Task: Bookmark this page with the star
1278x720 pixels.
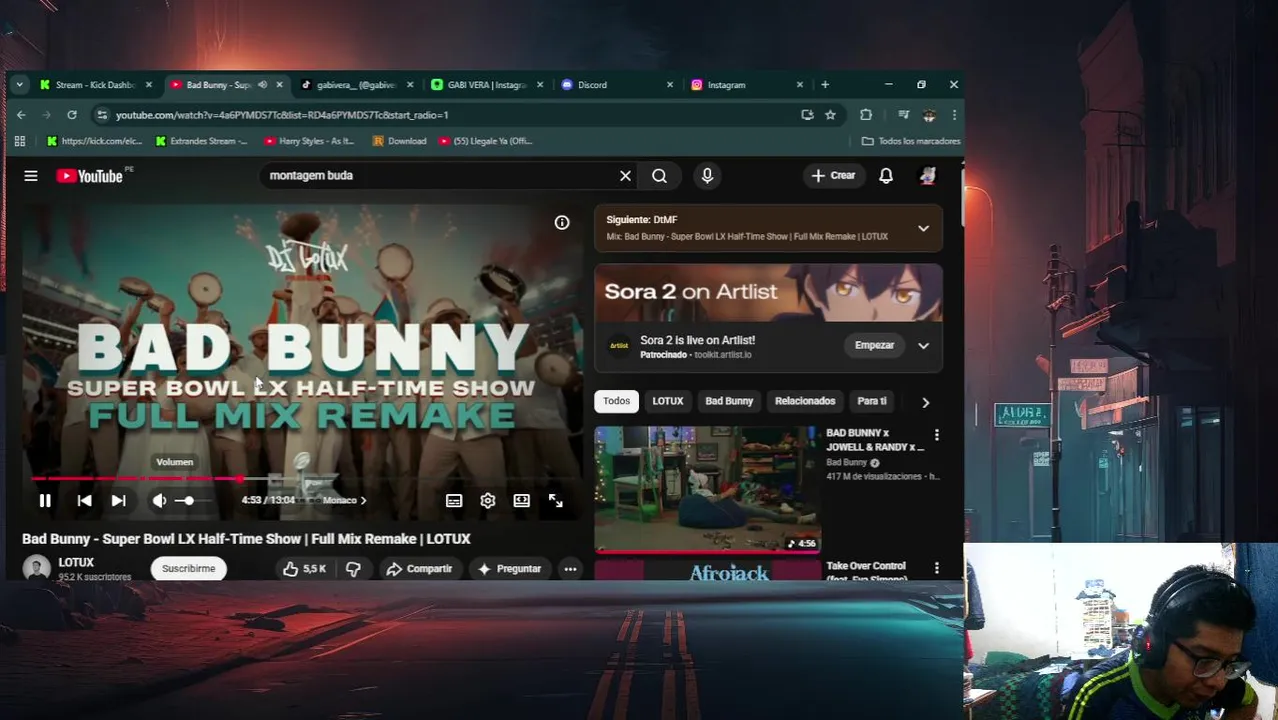Action: [830, 115]
